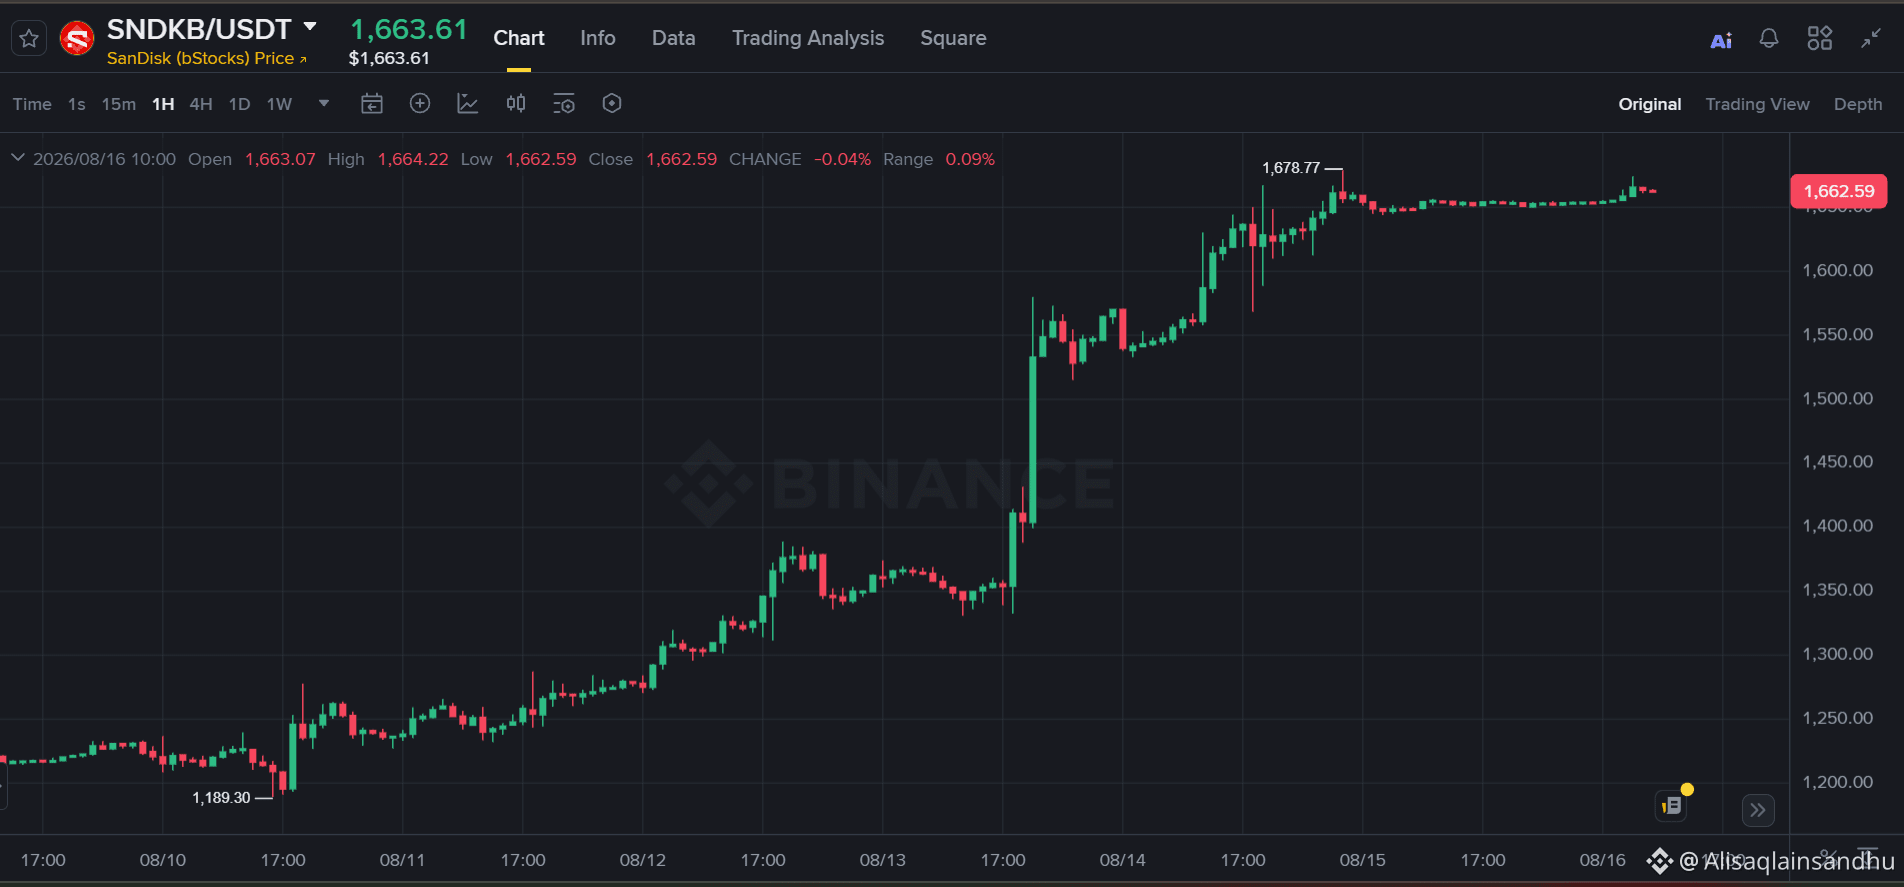Select the Time line chart interval
1904x887 pixels.
tap(32, 104)
